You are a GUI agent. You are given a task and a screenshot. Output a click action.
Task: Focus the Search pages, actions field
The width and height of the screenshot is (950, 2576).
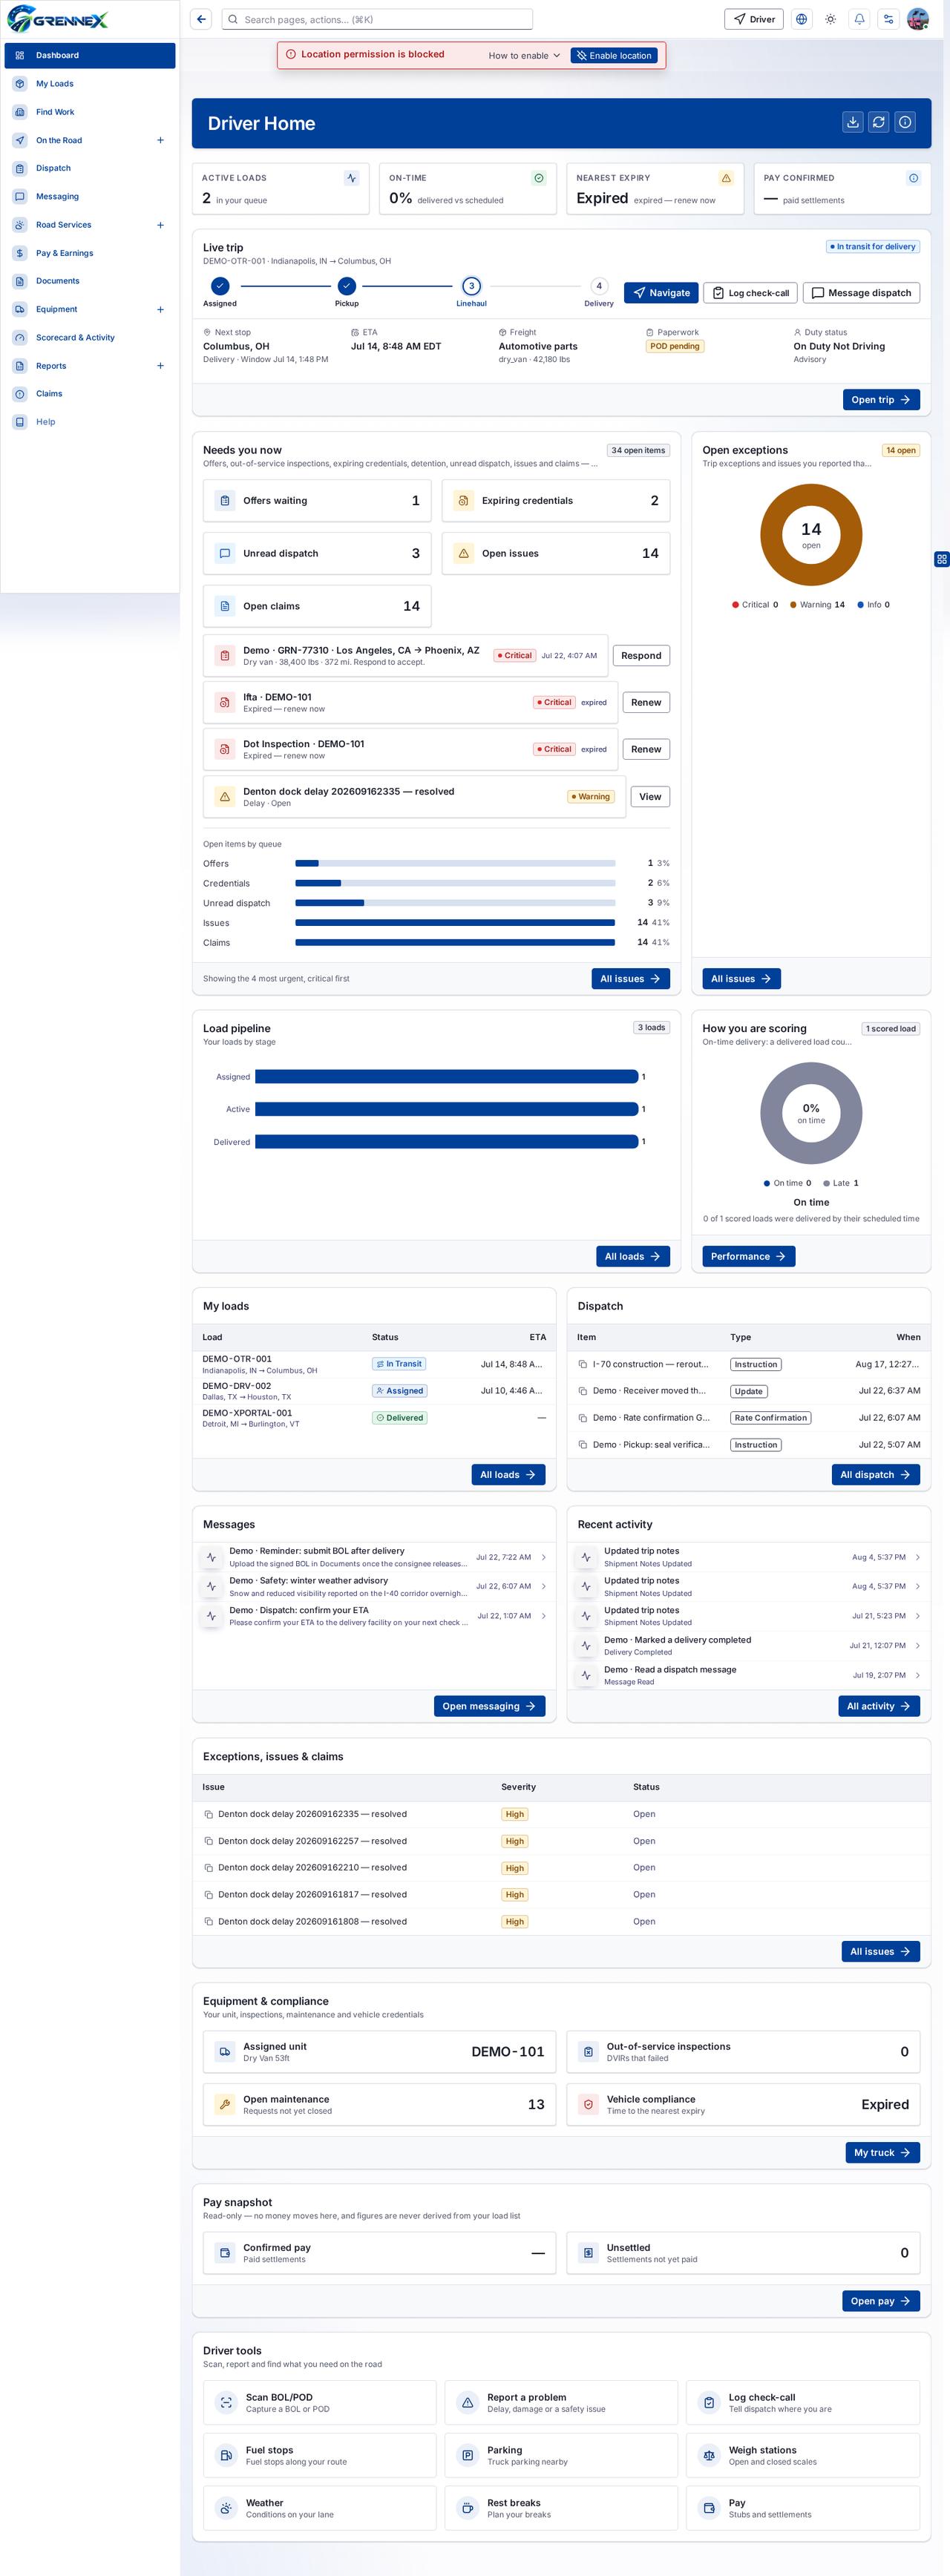click(x=377, y=19)
